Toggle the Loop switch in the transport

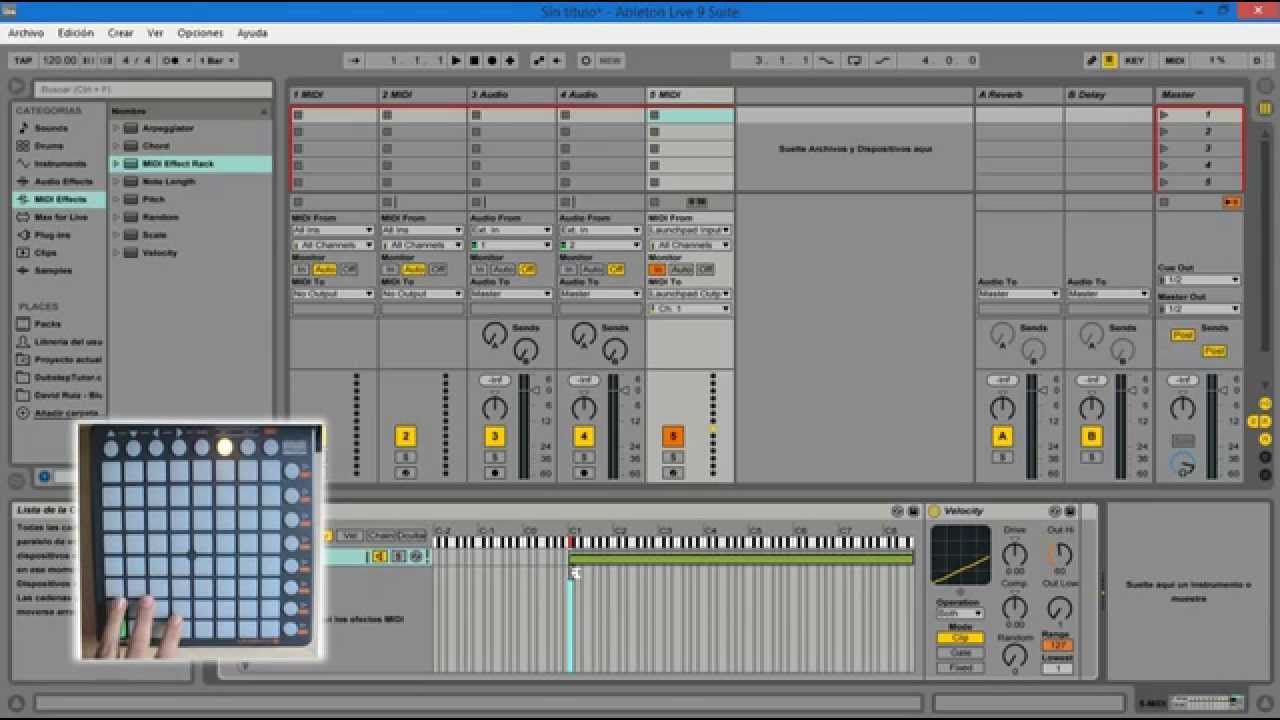(854, 60)
